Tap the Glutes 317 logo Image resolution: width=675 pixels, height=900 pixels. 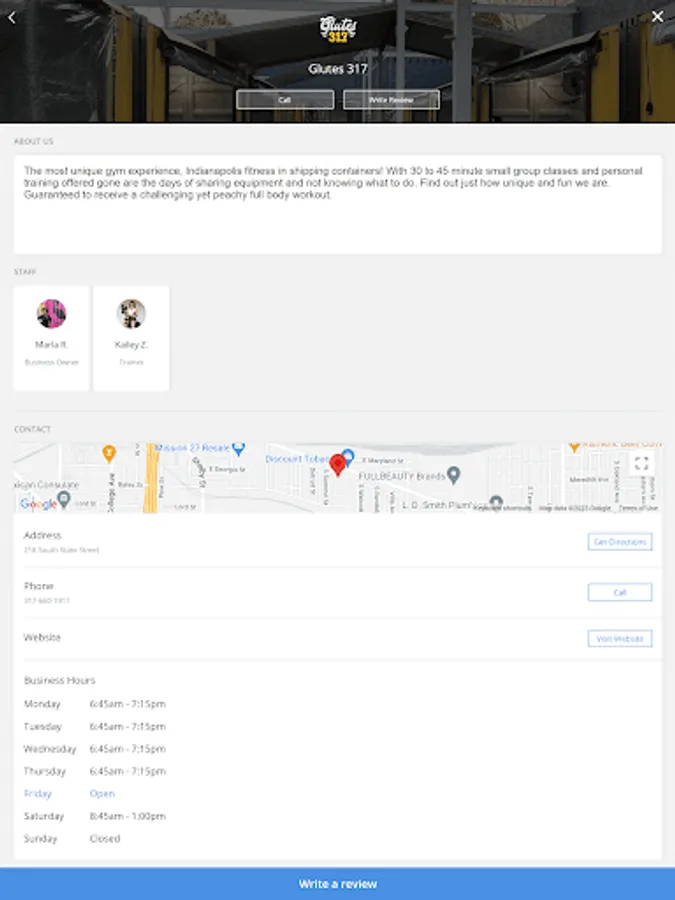coord(338,29)
